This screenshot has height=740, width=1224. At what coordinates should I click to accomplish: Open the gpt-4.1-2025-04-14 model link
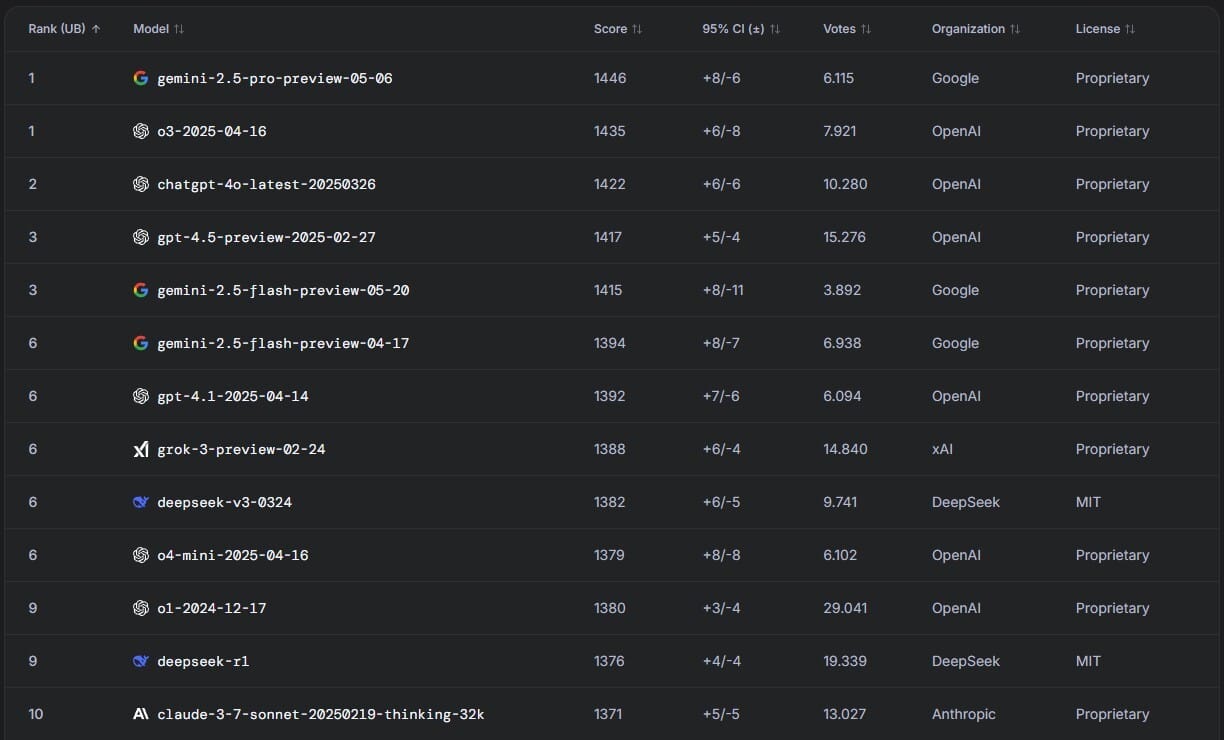(x=233, y=396)
